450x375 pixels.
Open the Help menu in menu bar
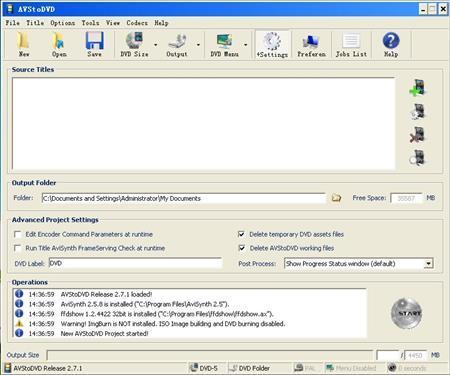coord(161,23)
